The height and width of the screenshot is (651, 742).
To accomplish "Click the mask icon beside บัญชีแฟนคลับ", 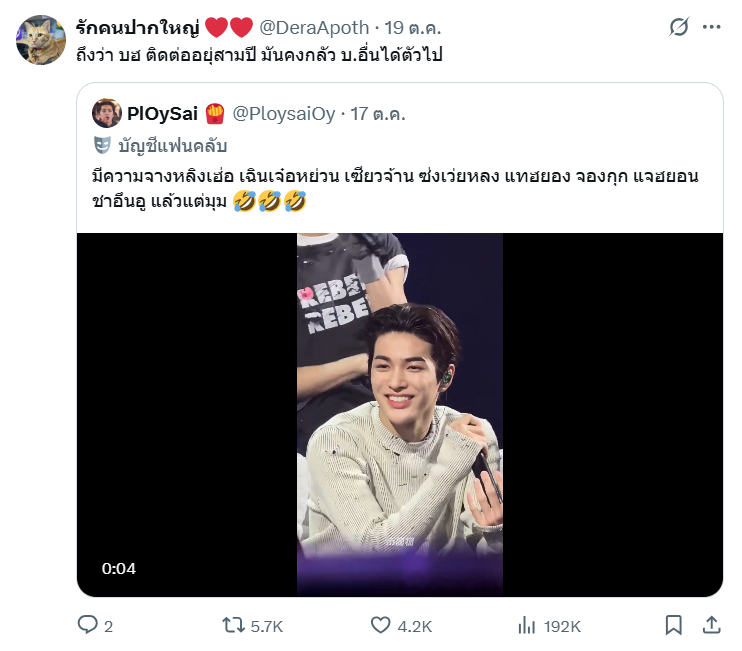I will tap(102, 145).
